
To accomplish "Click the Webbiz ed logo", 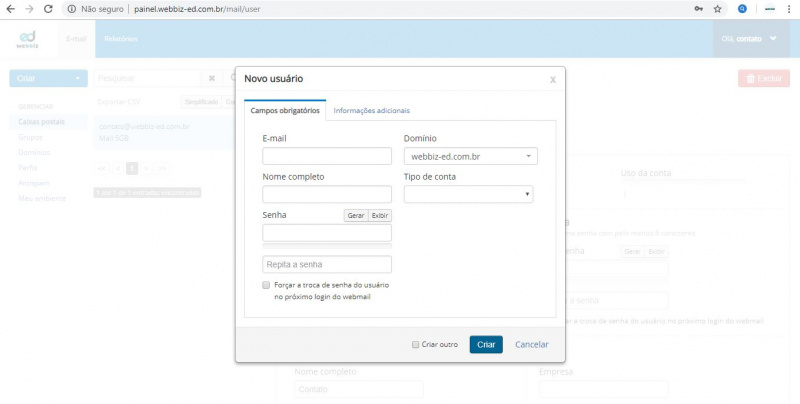I will (x=28, y=39).
